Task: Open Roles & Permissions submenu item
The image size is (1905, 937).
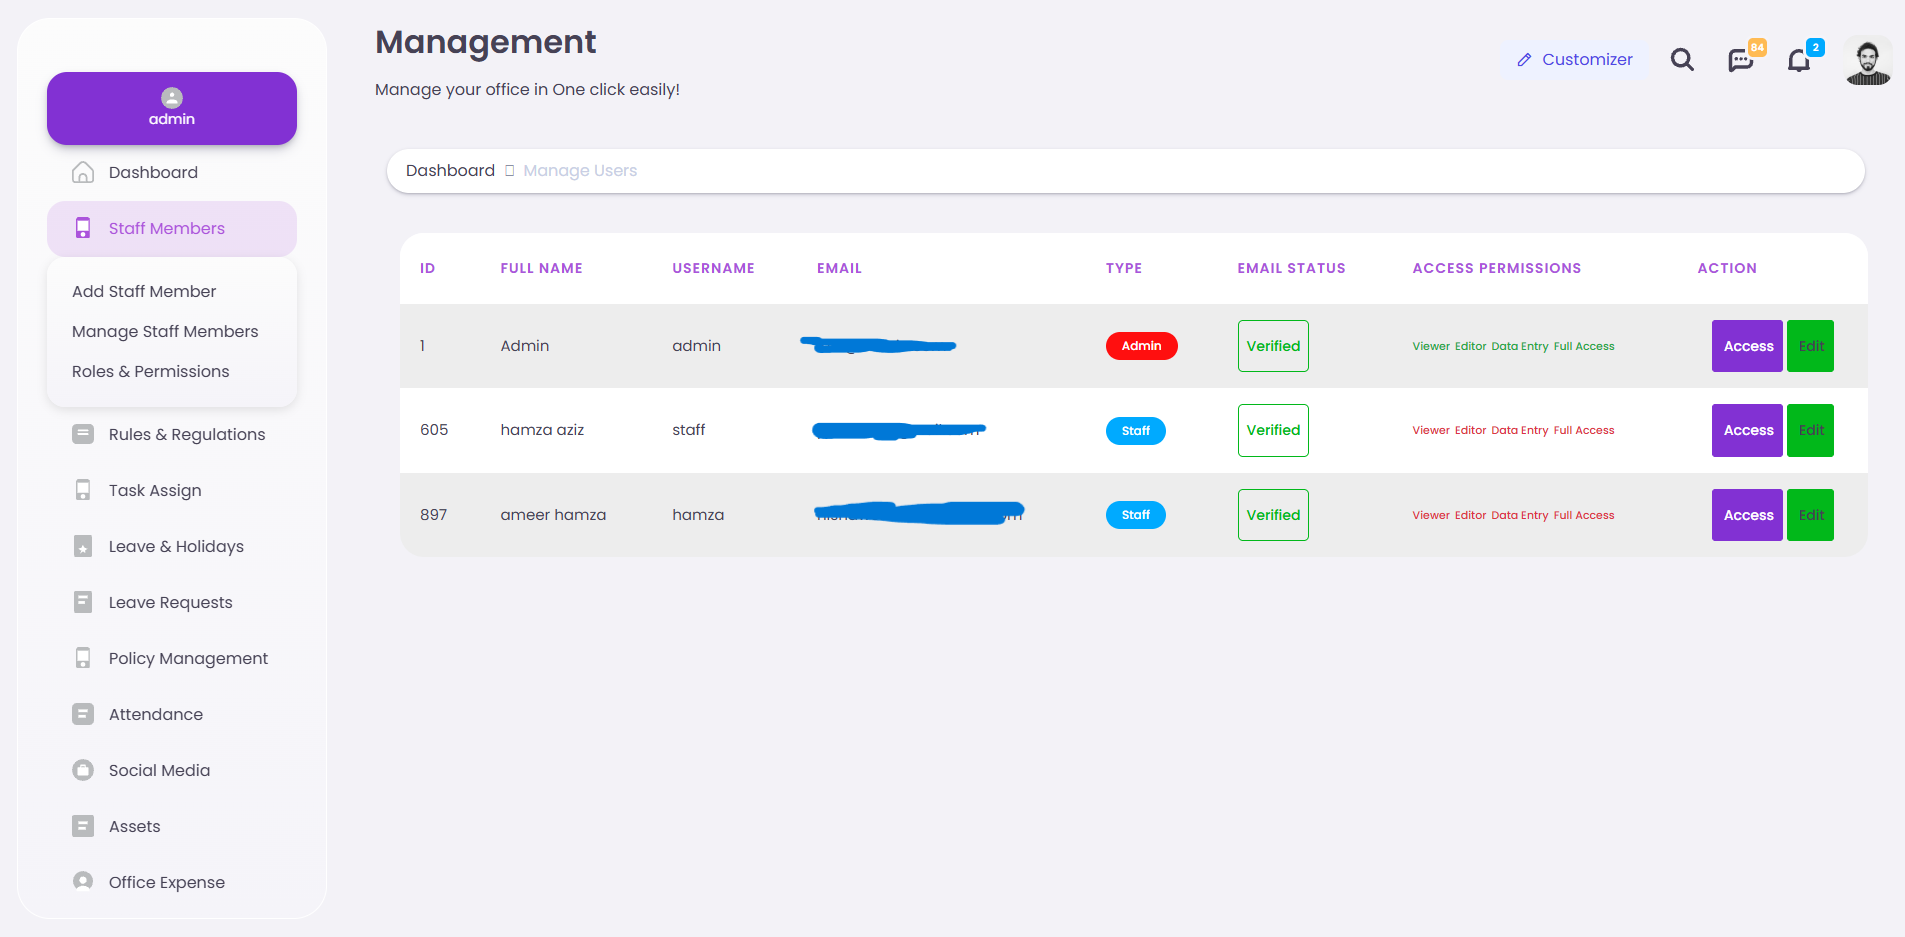Action: point(151,371)
